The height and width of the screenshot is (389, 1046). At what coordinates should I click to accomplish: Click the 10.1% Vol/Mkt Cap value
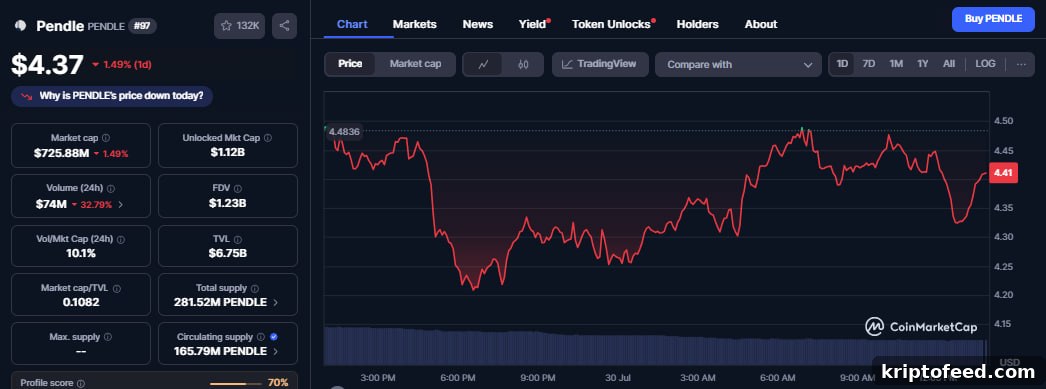81,254
